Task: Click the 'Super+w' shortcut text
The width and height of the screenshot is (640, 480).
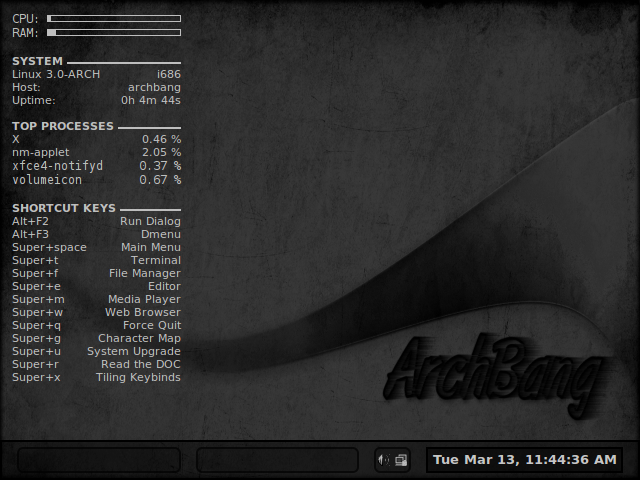Action: click(37, 313)
